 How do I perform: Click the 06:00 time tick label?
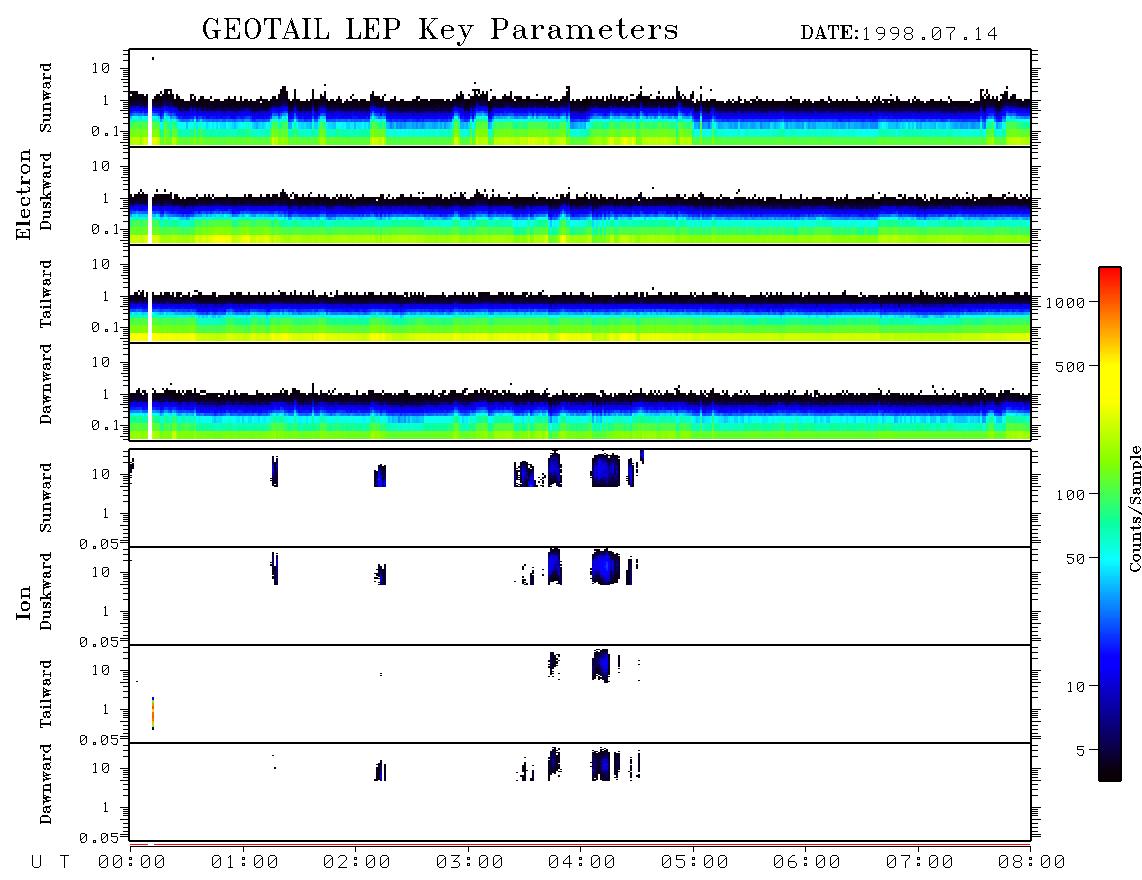807,863
